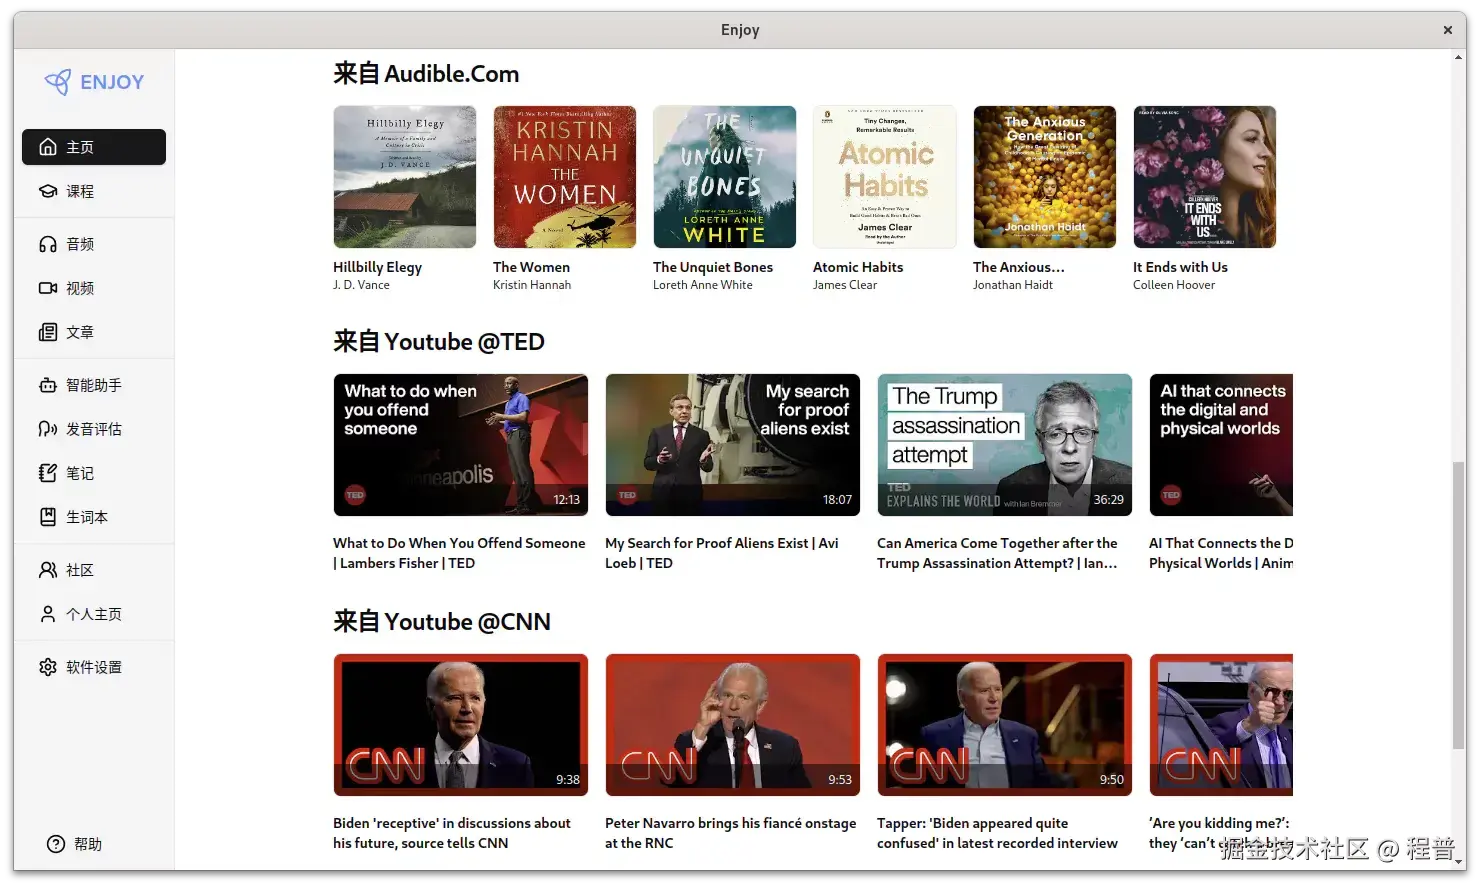Click title 'Biden receptive in discussions'
1480x887 pixels.
[x=452, y=833]
